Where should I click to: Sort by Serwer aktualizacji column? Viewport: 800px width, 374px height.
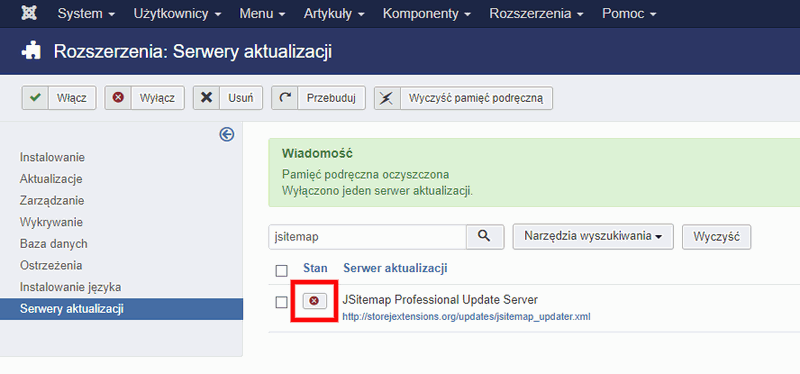[x=395, y=268]
